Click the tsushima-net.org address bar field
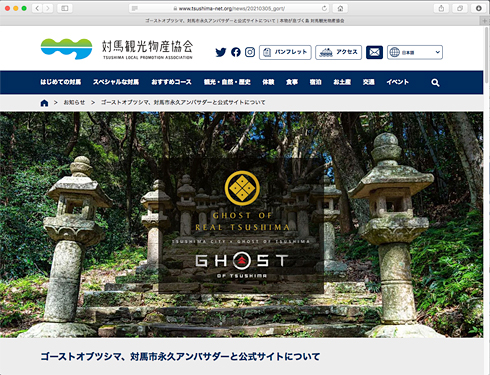 pyautogui.click(x=229, y=8)
